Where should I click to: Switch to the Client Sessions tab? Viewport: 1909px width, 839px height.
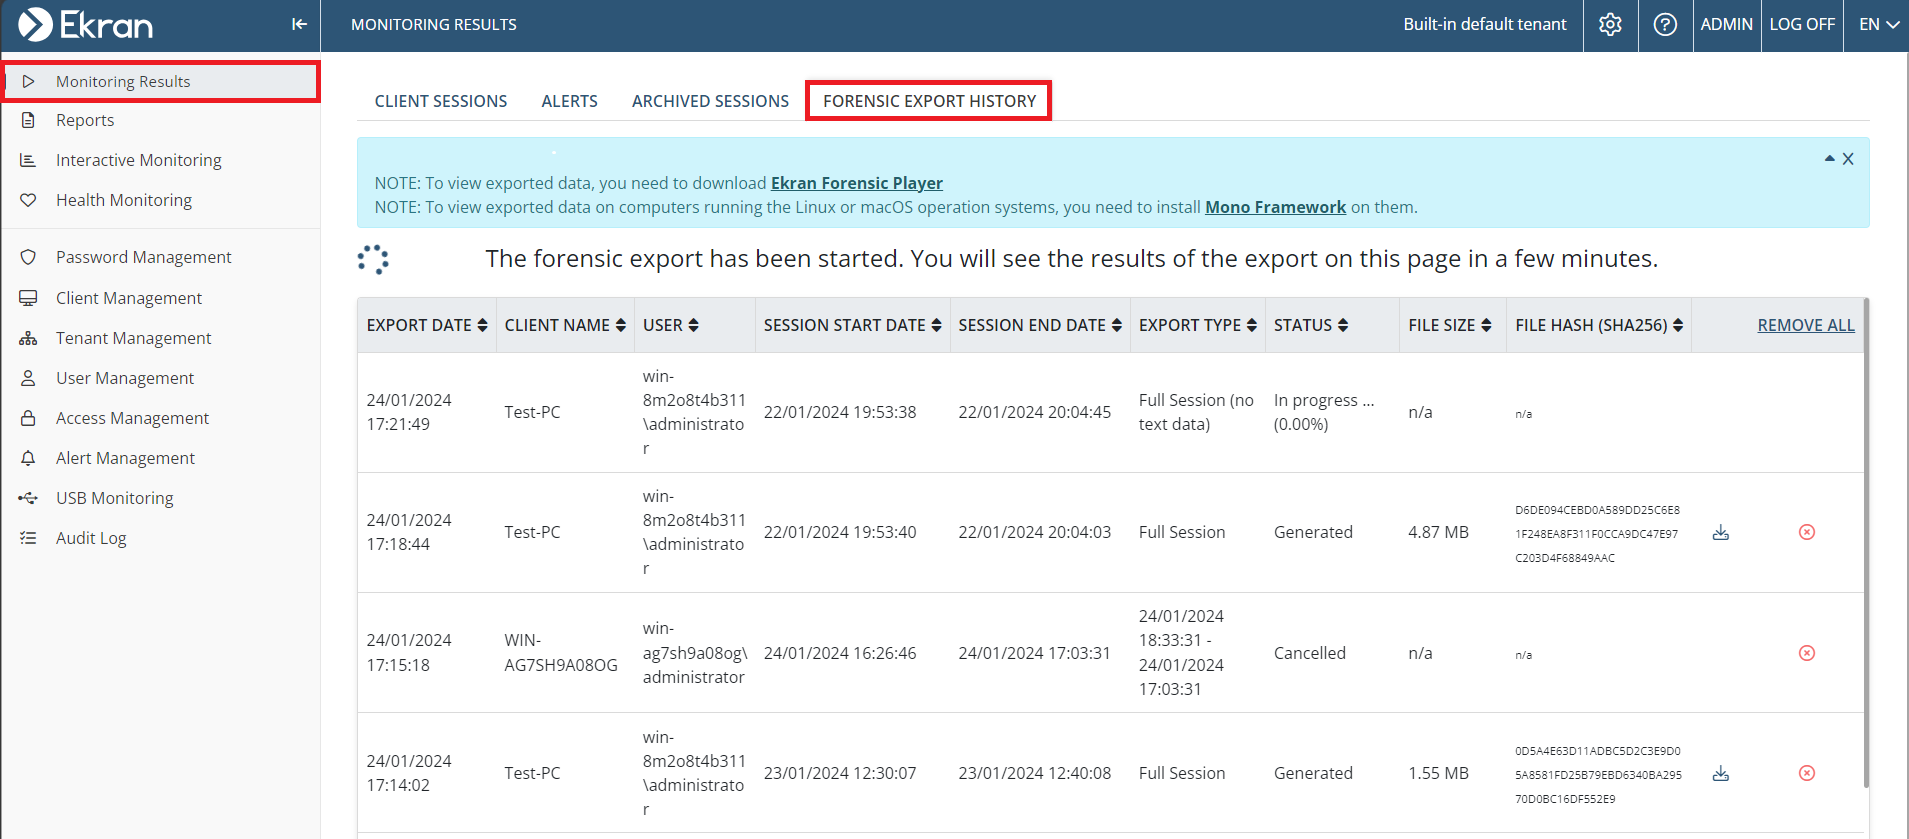point(440,101)
